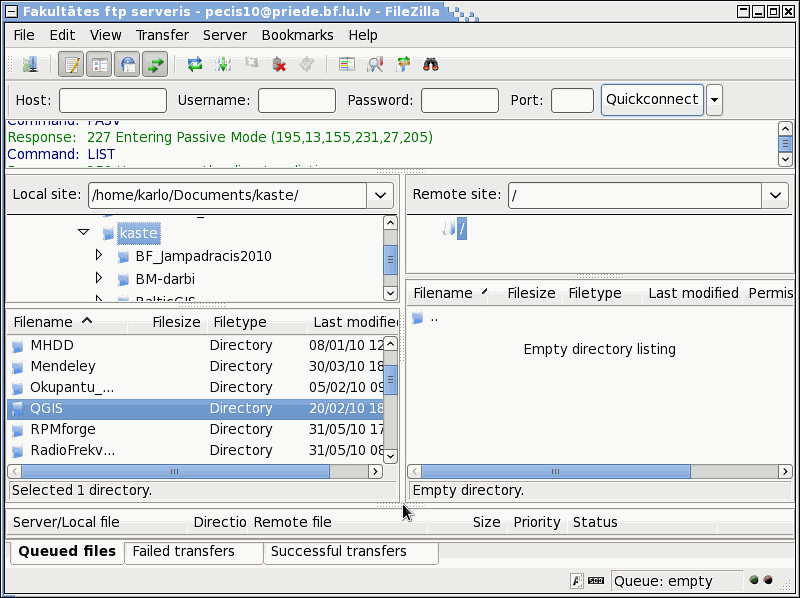The image size is (800, 598).
Task: Open remote file search binoculars icon
Action: coord(431,65)
